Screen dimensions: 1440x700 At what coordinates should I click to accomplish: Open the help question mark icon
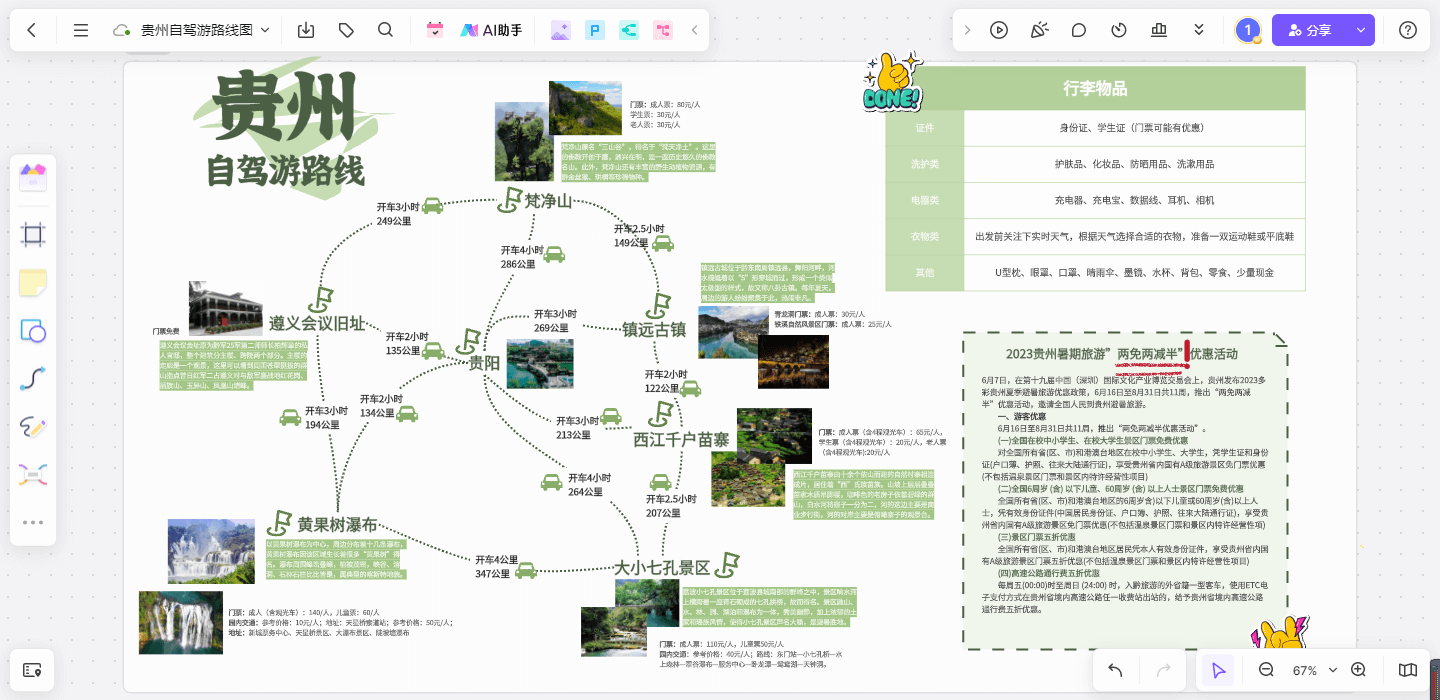1408,30
